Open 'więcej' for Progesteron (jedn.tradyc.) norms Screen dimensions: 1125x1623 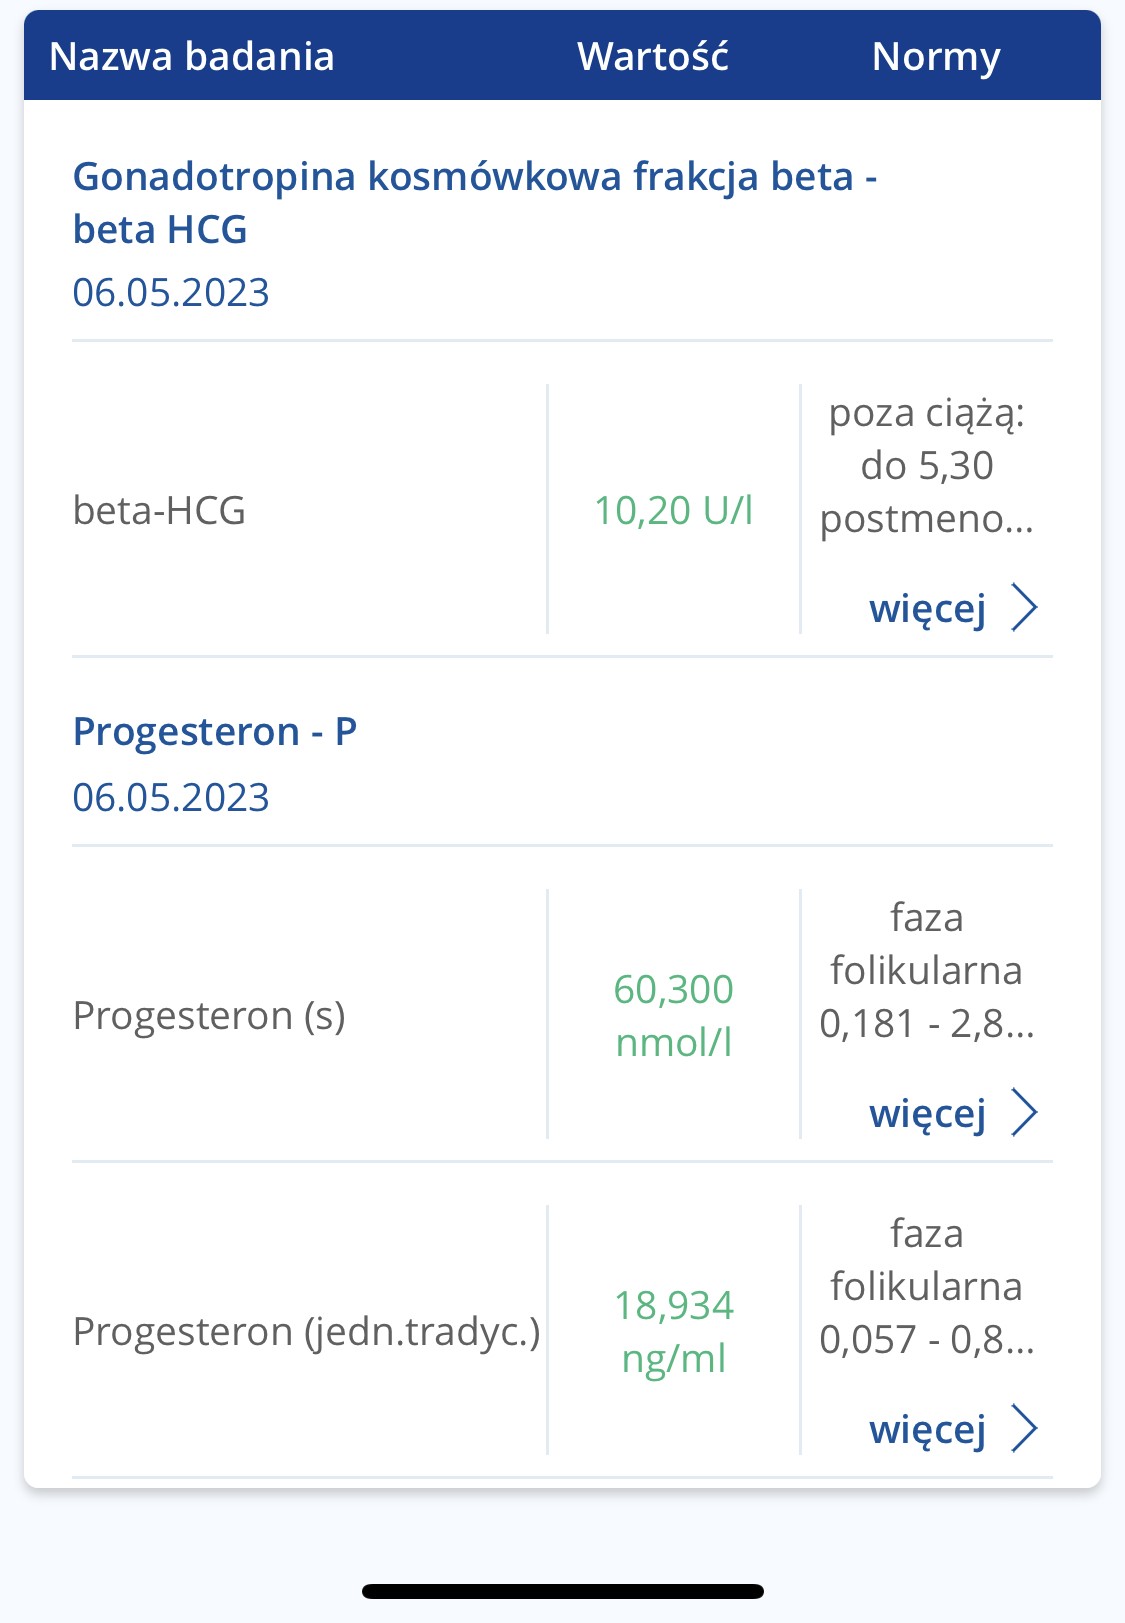[928, 1429]
